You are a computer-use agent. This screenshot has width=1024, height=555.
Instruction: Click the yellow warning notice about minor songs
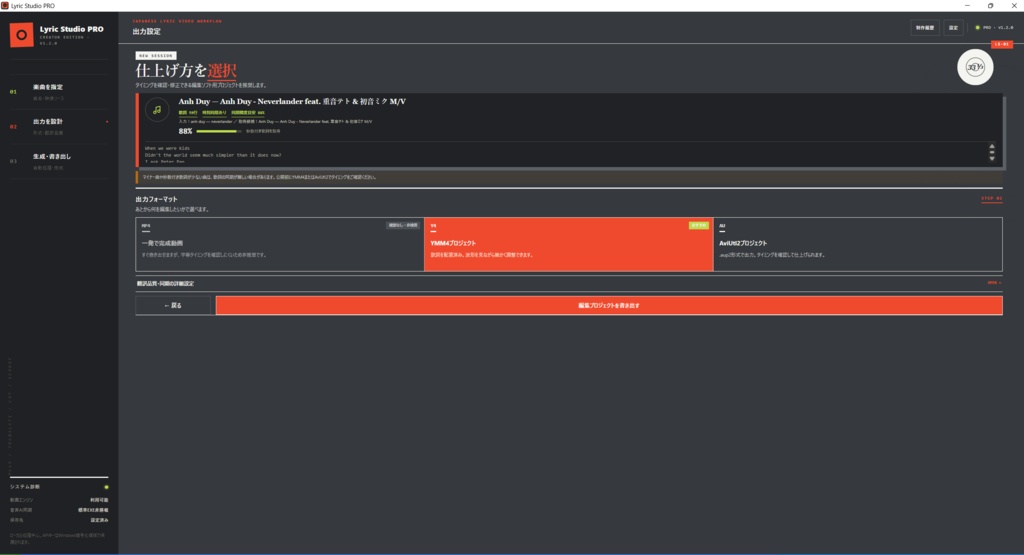569,177
